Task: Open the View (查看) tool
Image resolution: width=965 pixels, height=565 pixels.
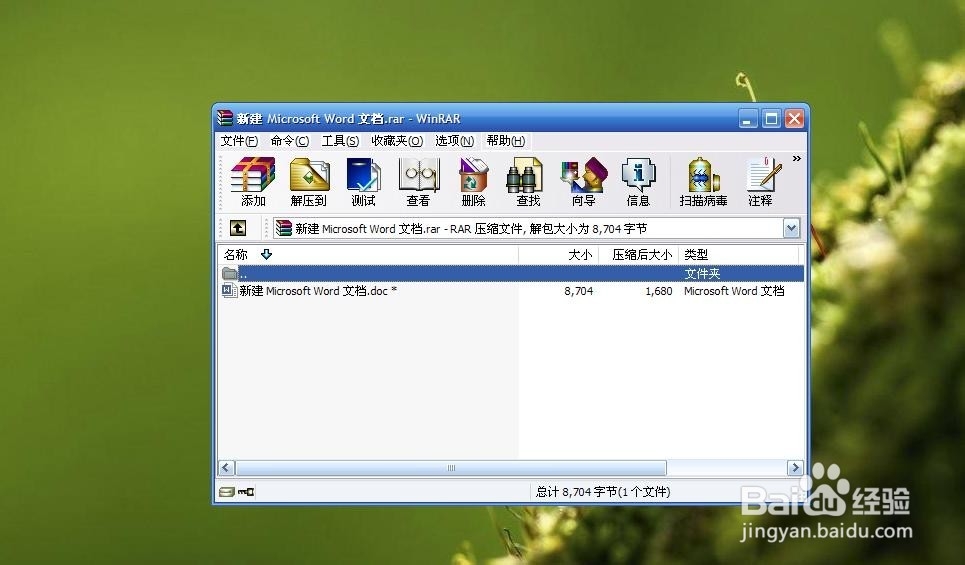Action: coord(418,182)
